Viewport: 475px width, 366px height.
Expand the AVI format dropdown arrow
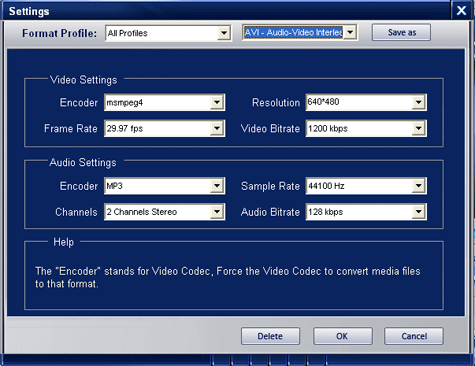pos(350,32)
